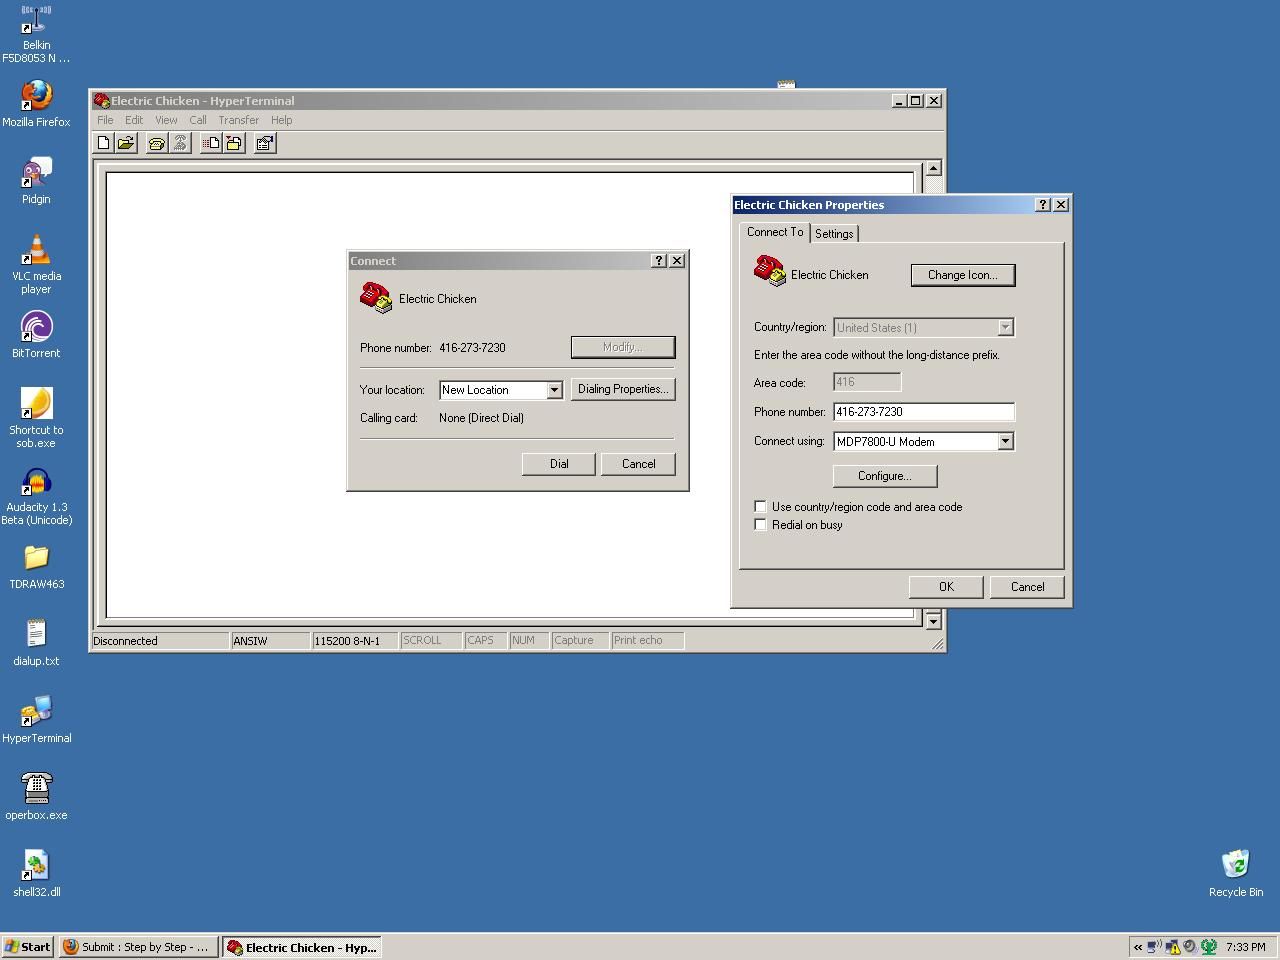Open connection Properties from the toolbar
The width and height of the screenshot is (1280, 960).
click(x=265, y=143)
